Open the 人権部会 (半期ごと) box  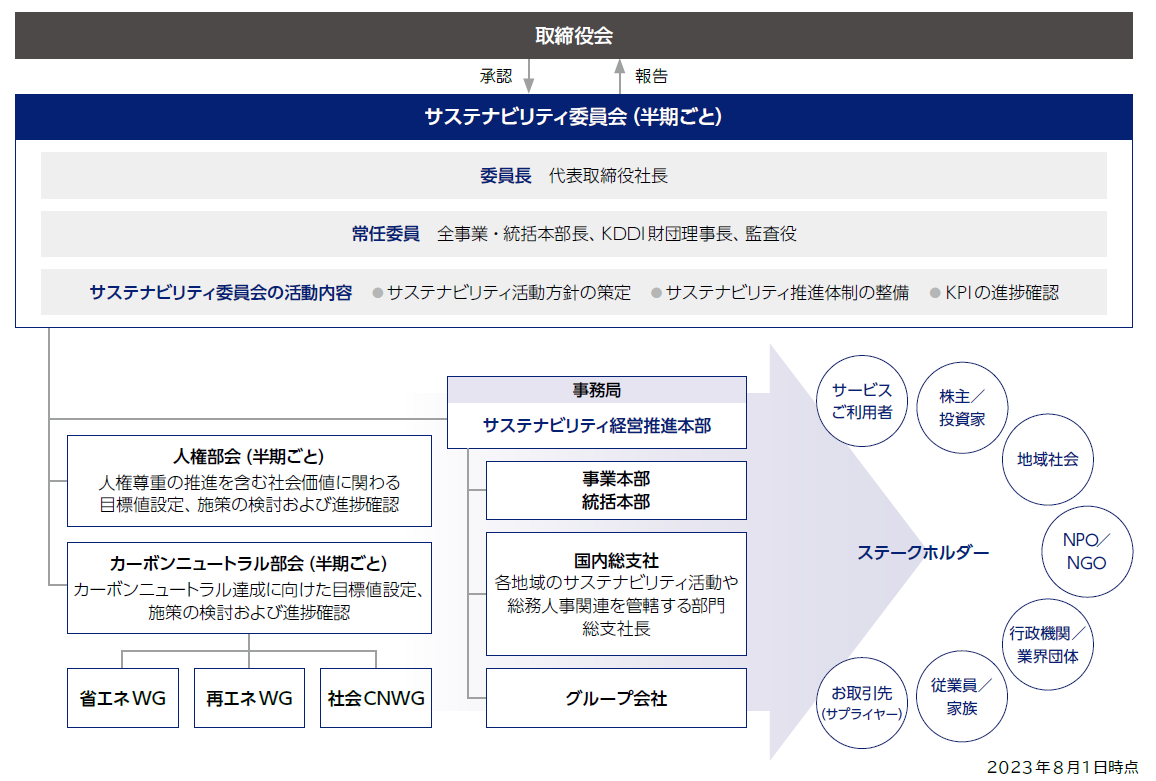click(x=249, y=480)
